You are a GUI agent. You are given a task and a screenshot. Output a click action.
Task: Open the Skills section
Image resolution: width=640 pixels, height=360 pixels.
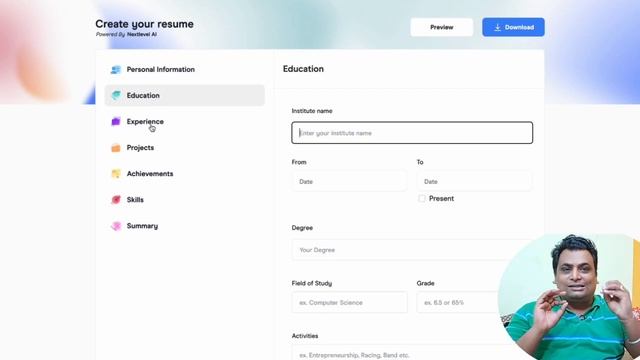[184, 200]
